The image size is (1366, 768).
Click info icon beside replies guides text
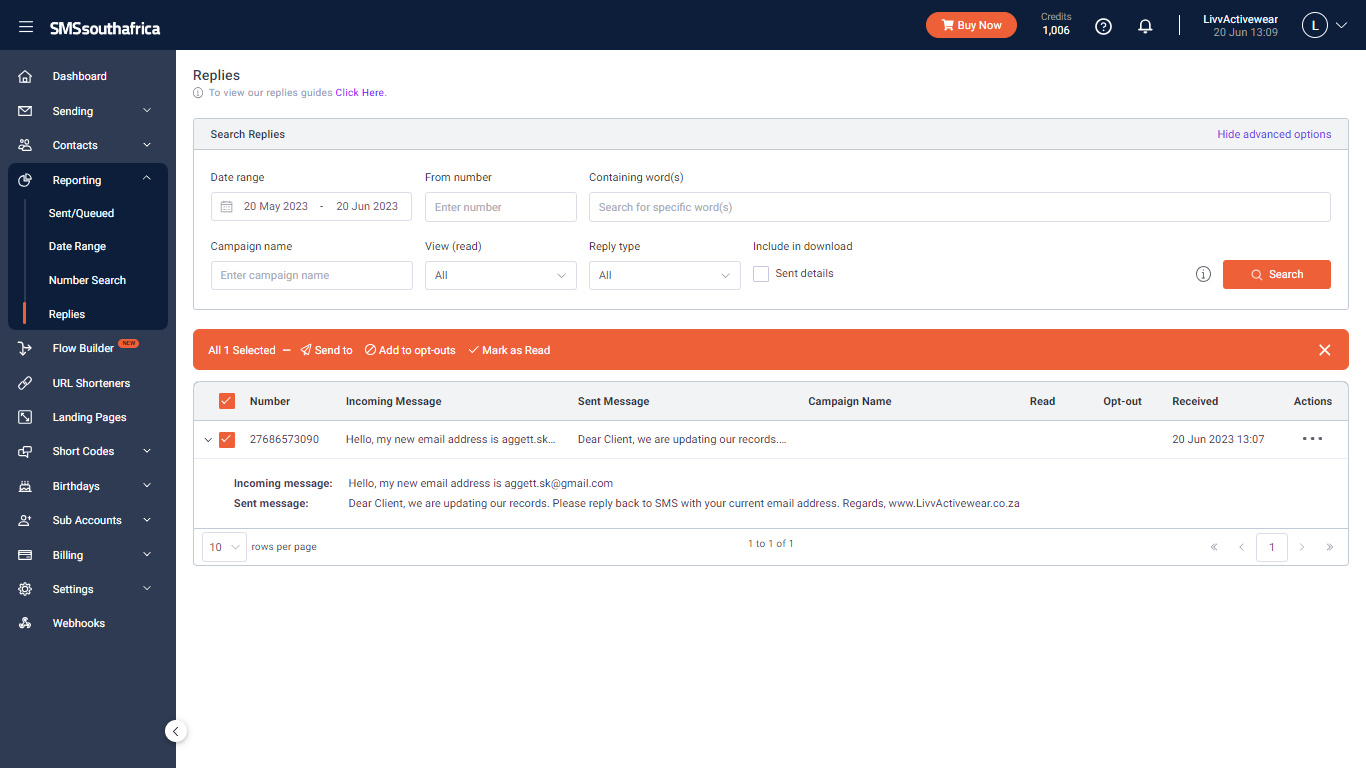coord(198,92)
